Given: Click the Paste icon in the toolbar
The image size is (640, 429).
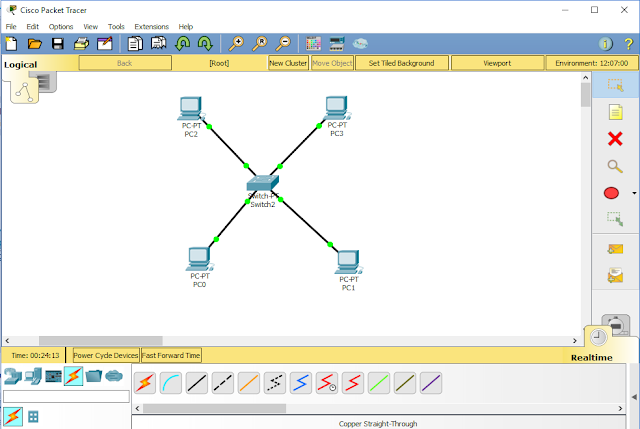Looking at the screenshot, I should click(x=158, y=44).
